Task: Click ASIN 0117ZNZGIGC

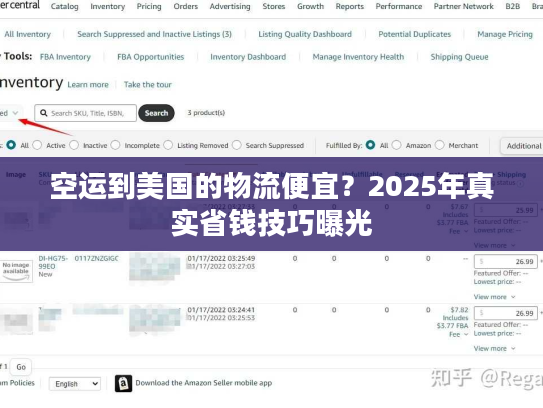Action: (97, 258)
